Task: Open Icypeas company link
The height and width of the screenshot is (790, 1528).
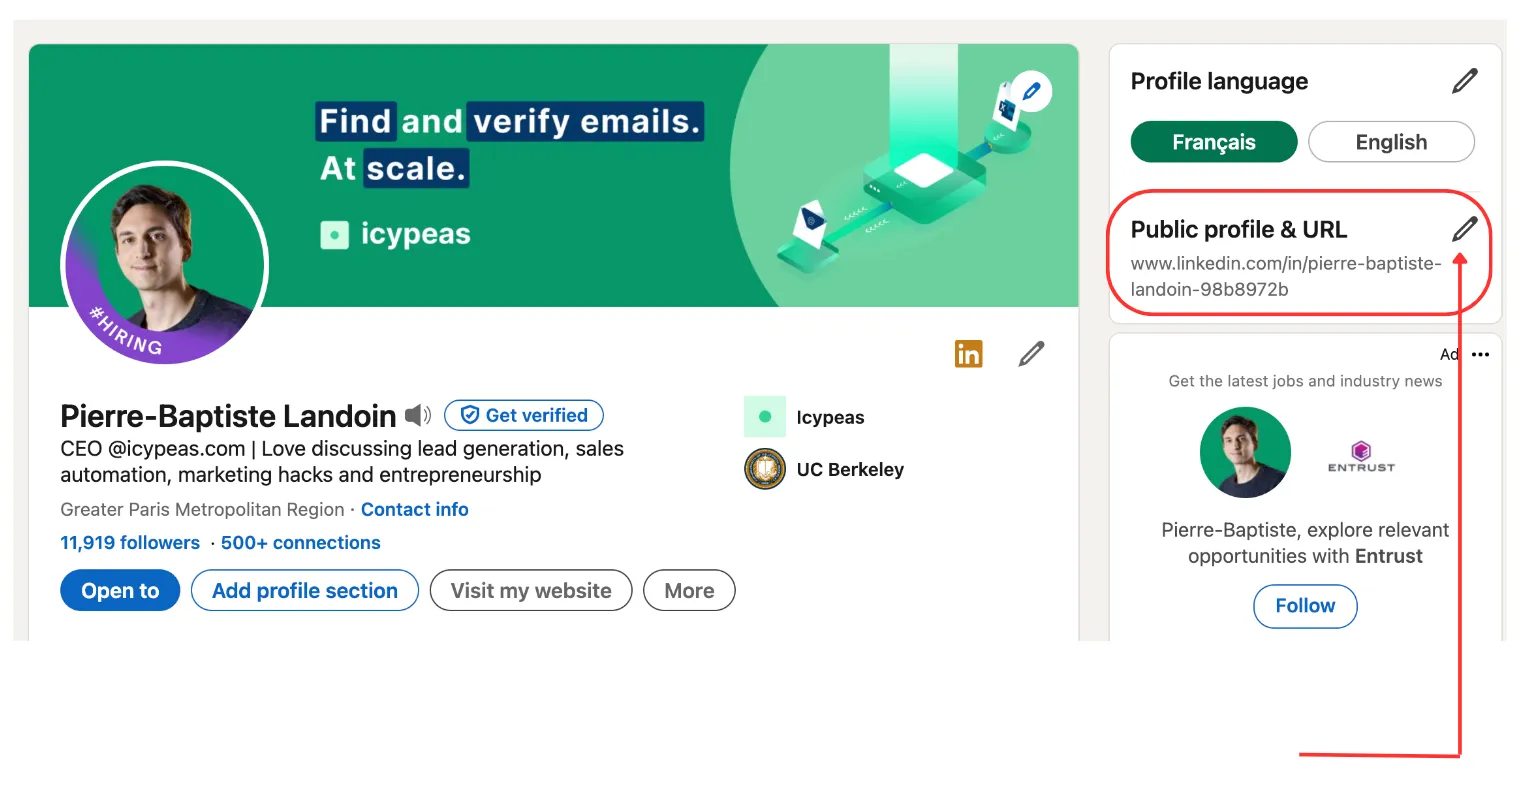Action: [830, 417]
